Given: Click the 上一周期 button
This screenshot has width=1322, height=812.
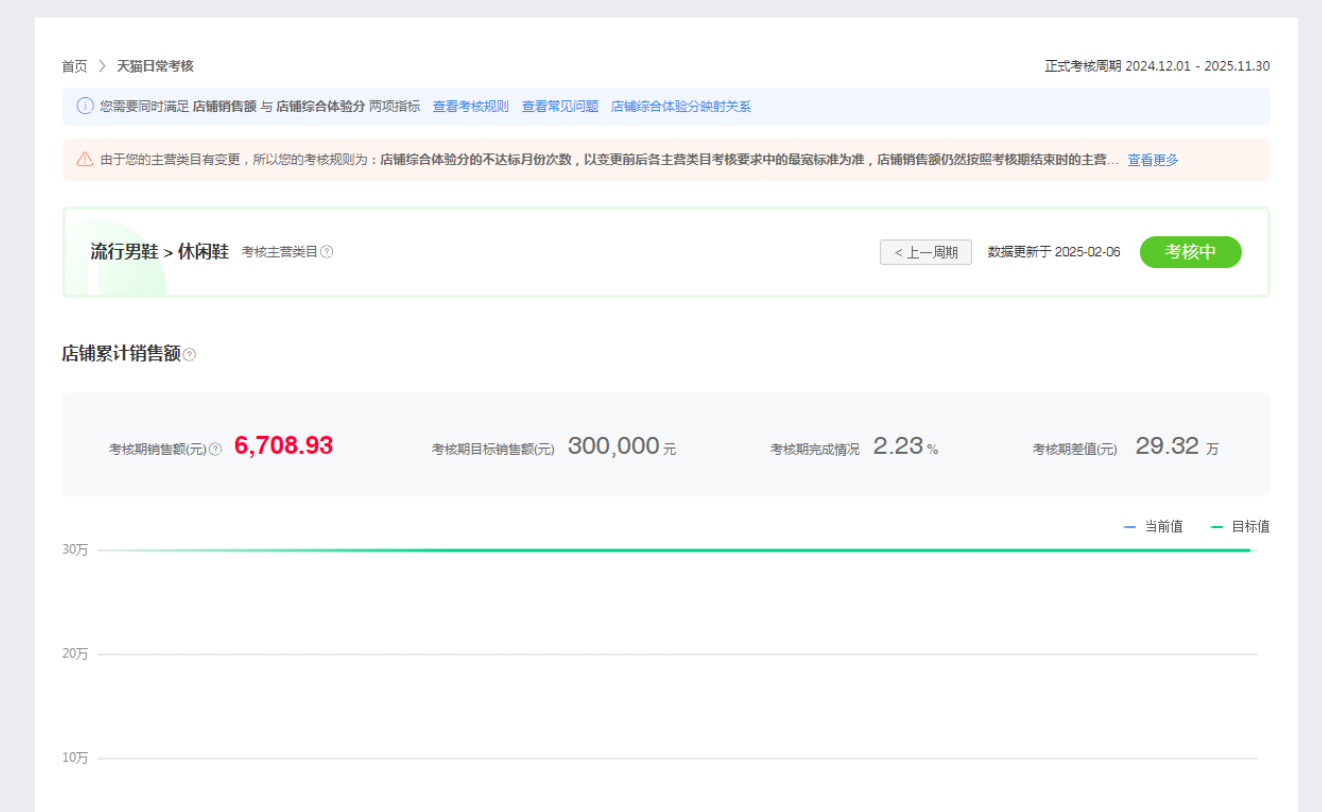Looking at the screenshot, I should coord(925,252).
